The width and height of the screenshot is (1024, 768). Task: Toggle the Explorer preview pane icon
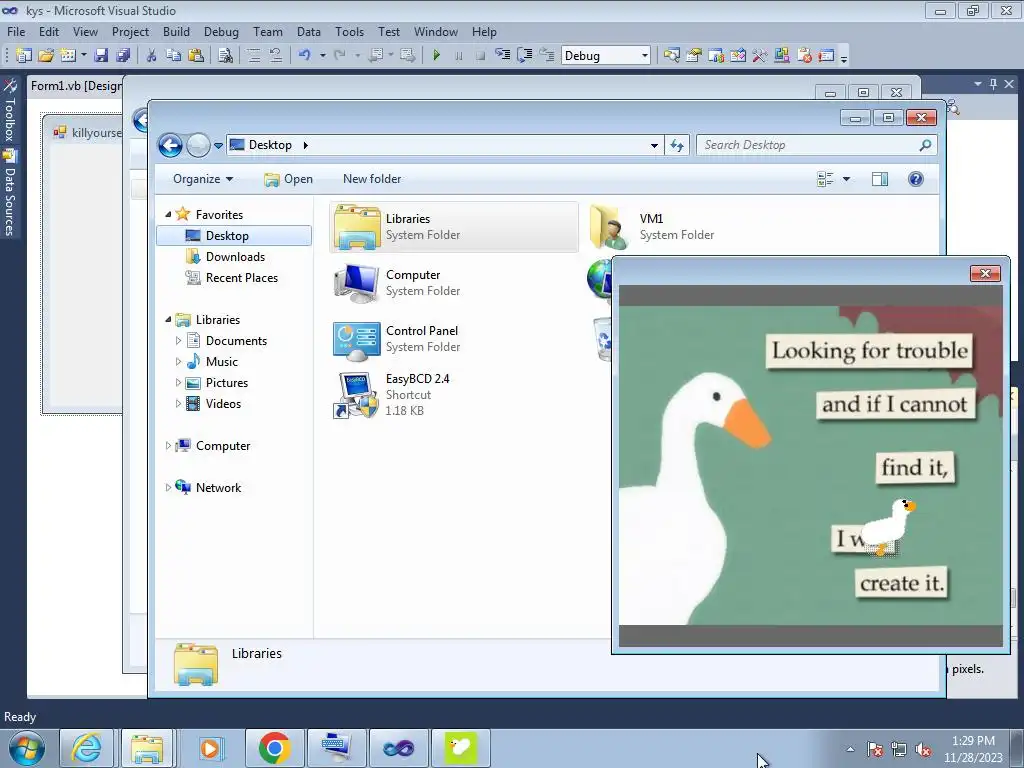pos(880,179)
